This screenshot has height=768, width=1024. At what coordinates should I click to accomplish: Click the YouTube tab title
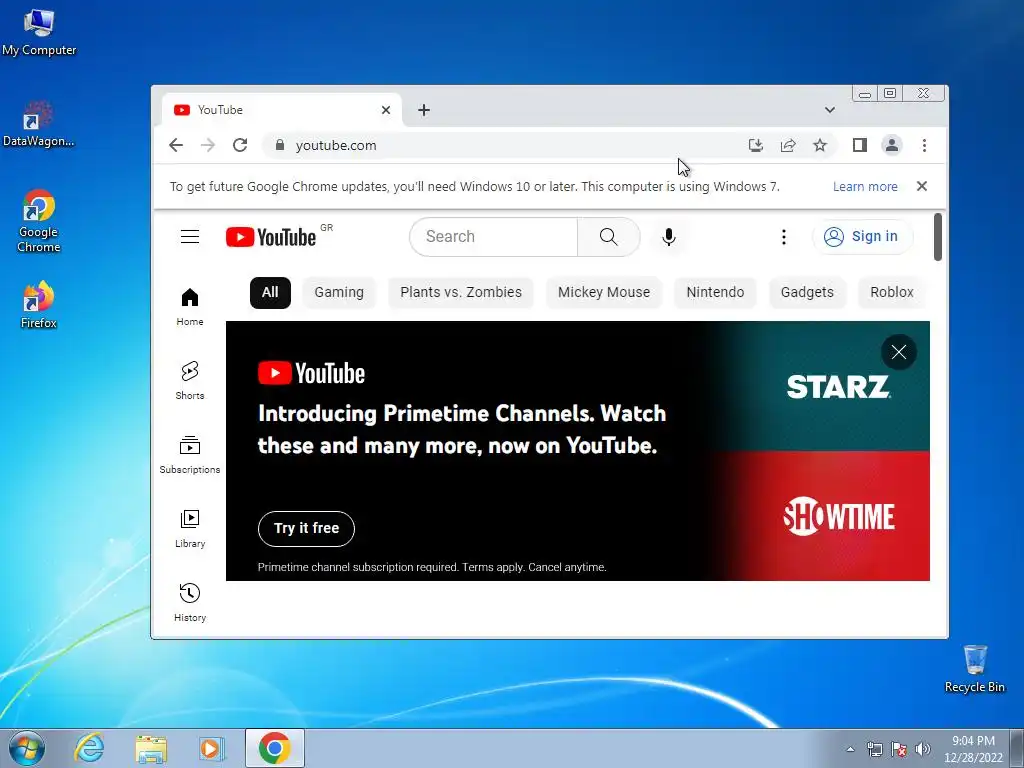(220, 110)
